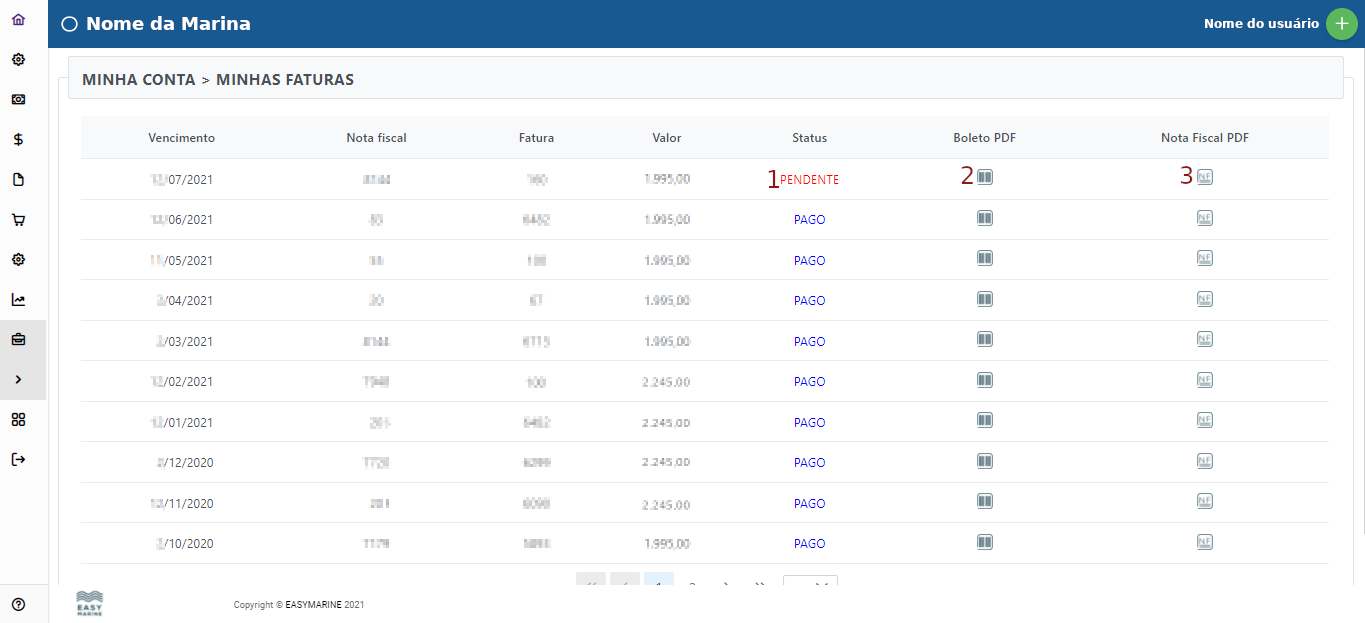Open the line chart reports icon
The width and height of the screenshot is (1365, 623).
[x=18, y=300]
